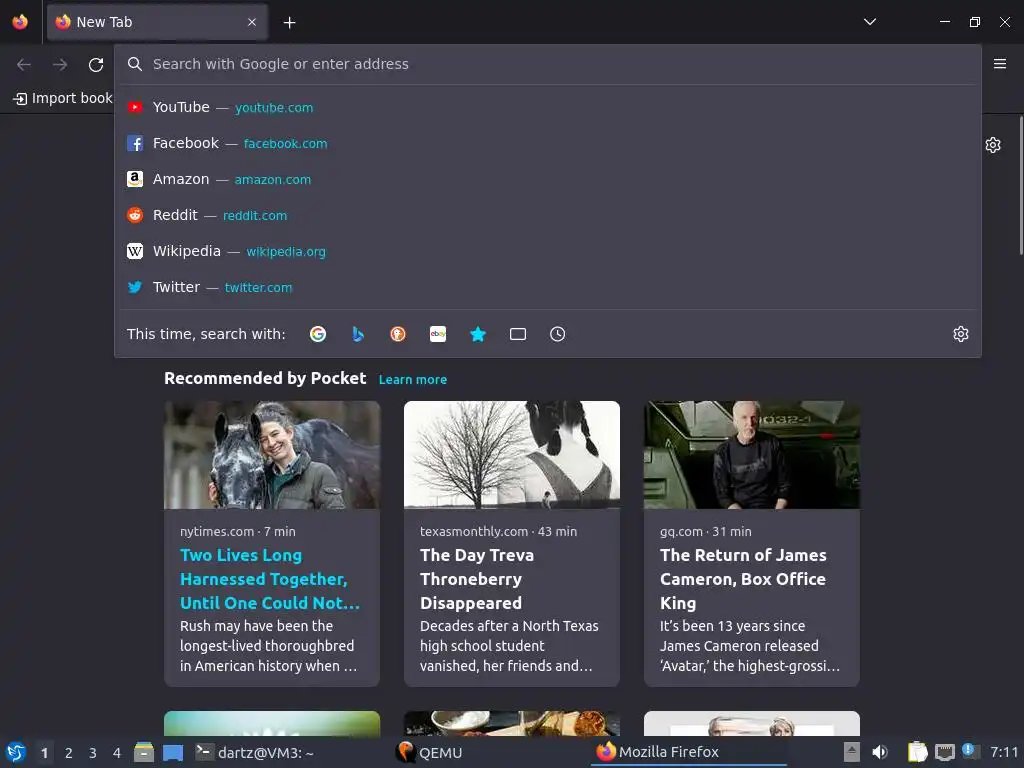Click Learn more link beside Pocket heading
The image size is (1024, 768).
413,379
